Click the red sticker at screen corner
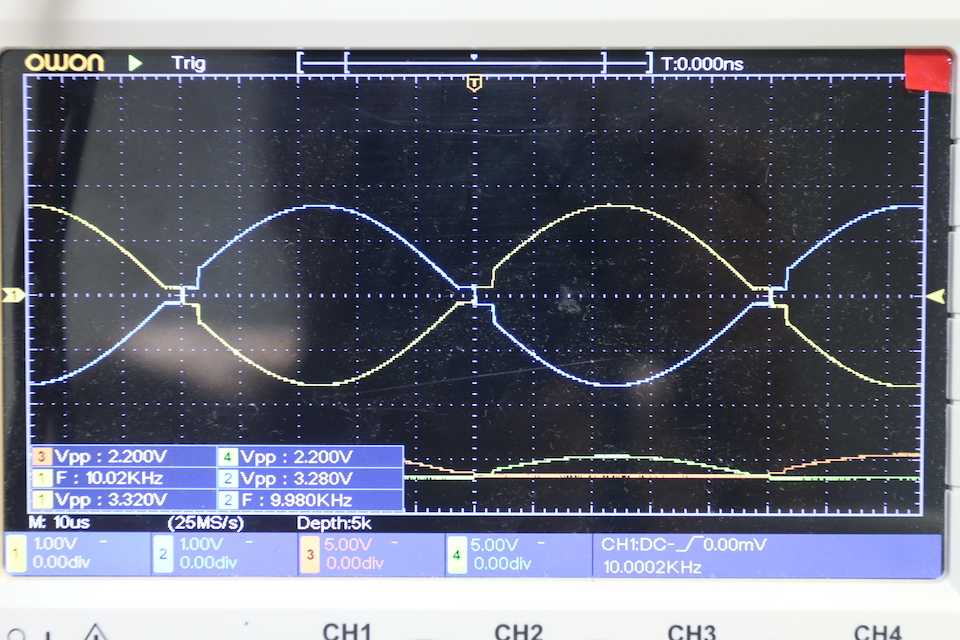The height and width of the screenshot is (640, 960). [928, 71]
